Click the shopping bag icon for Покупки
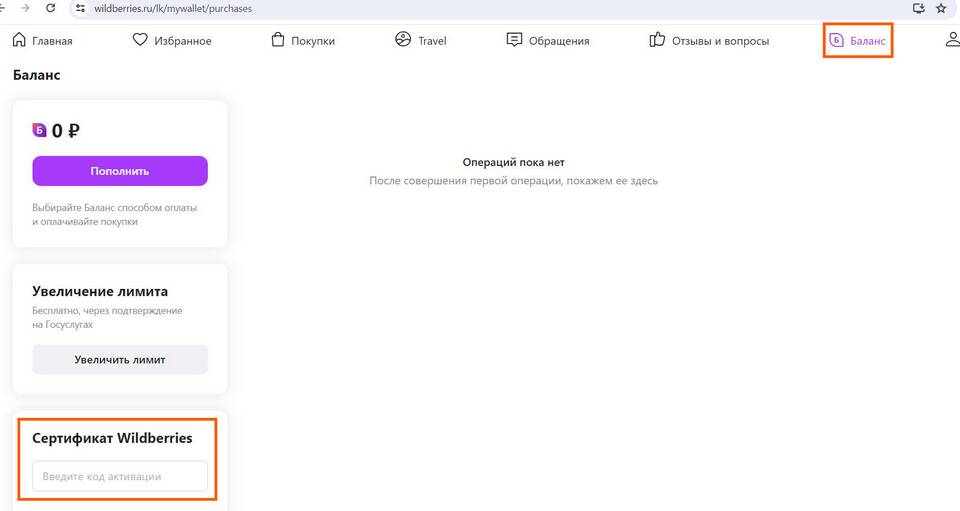960x511 pixels. (x=278, y=40)
